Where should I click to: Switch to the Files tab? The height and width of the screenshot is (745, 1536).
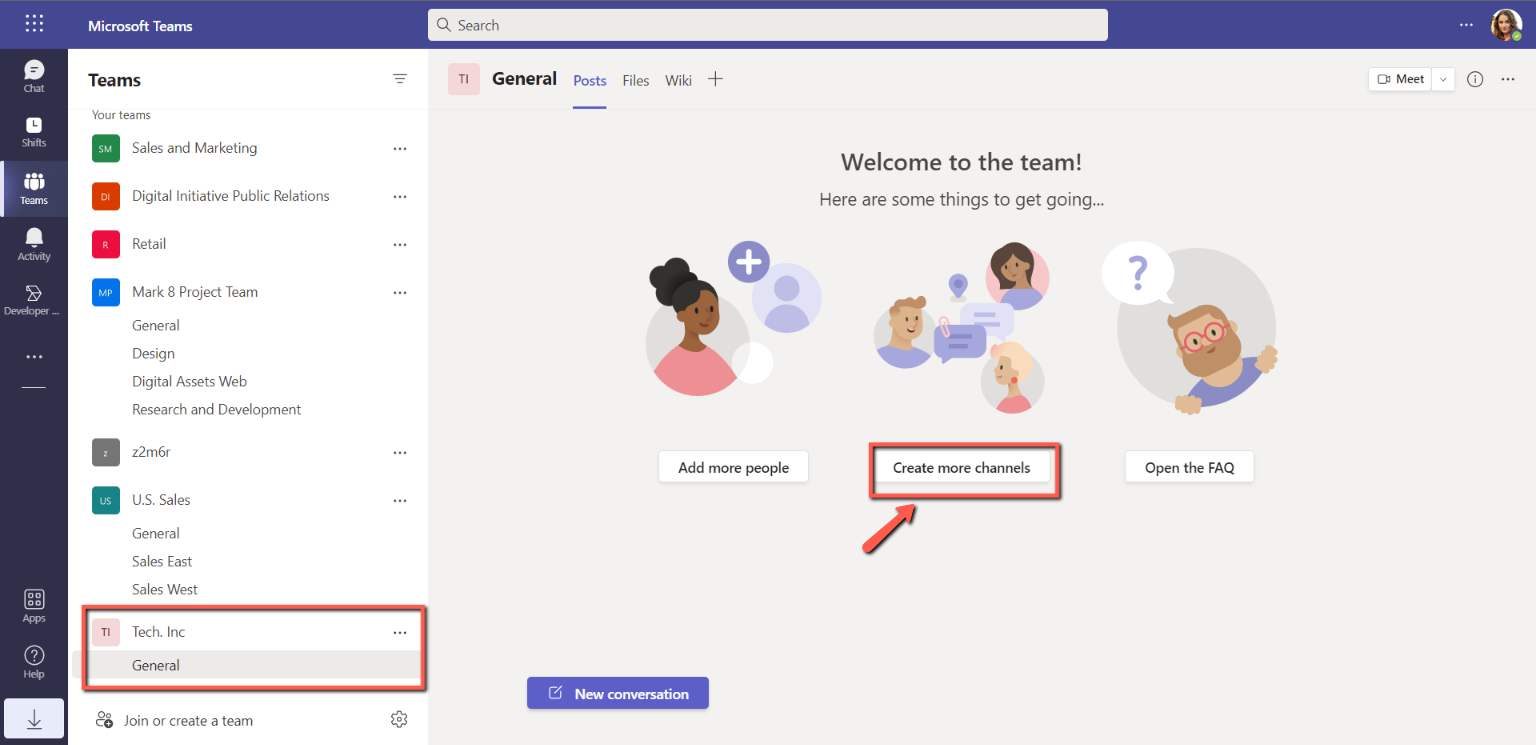click(636, 80)
